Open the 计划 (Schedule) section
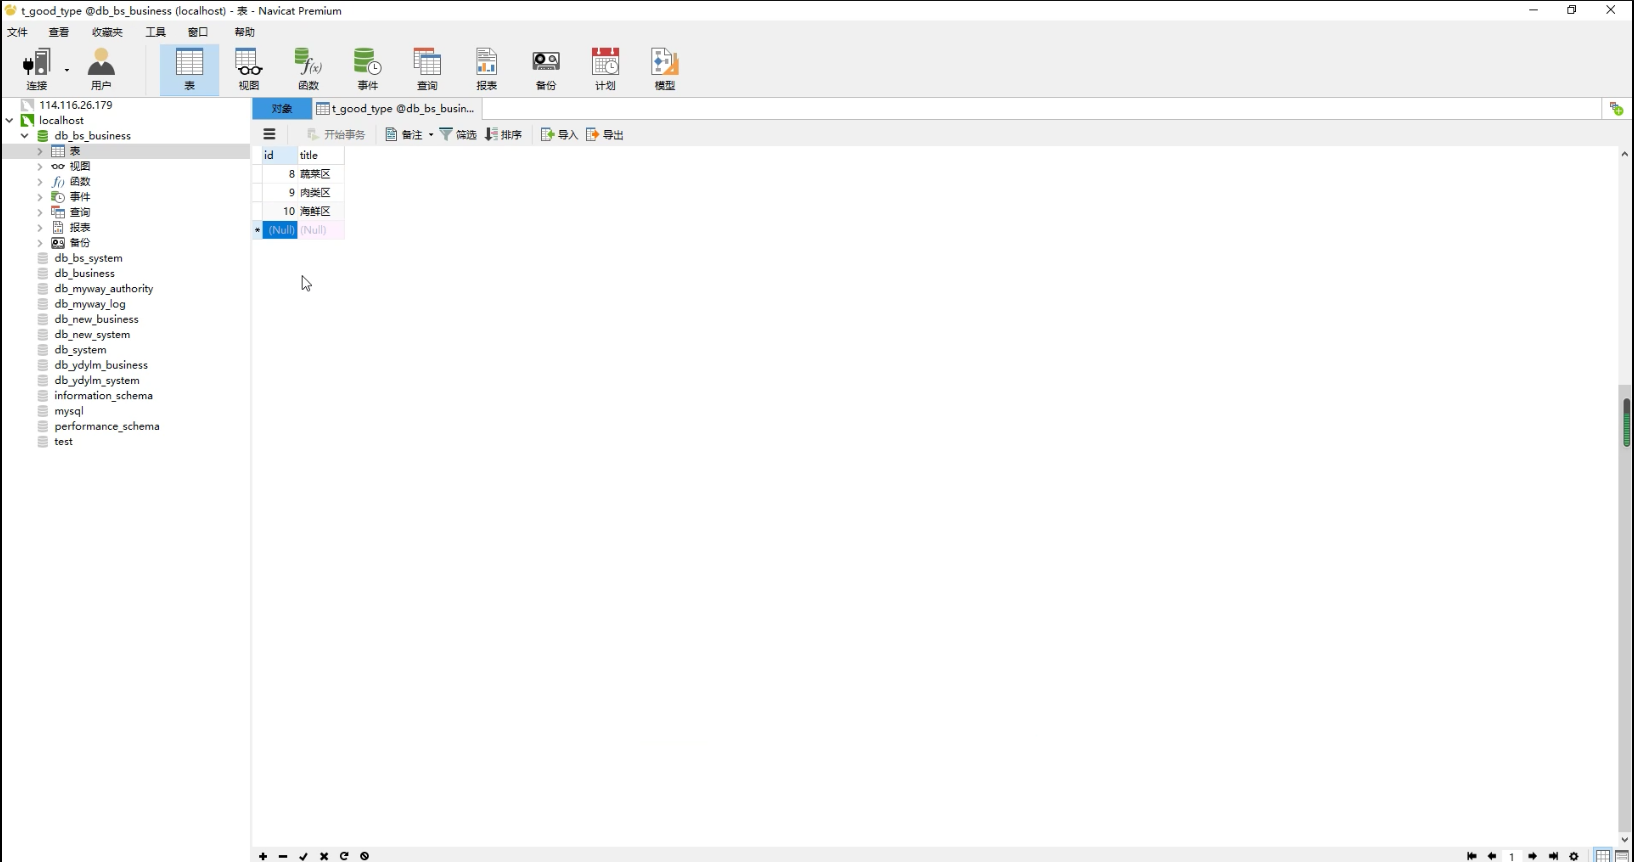This screenshot has width=1634, height=862. (x=605, y=69)
